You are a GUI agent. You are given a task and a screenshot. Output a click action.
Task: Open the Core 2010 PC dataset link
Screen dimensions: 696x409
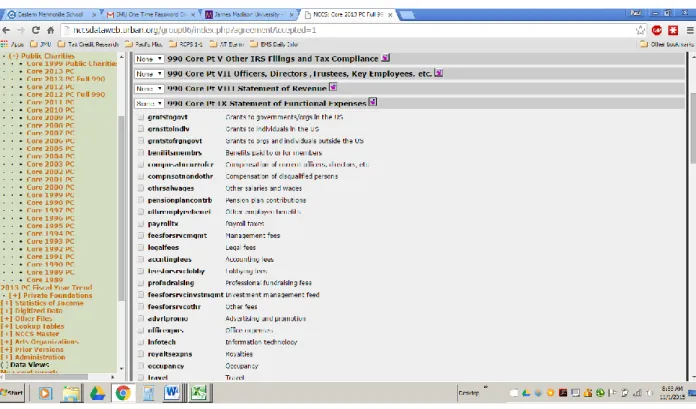coord(50,110)
